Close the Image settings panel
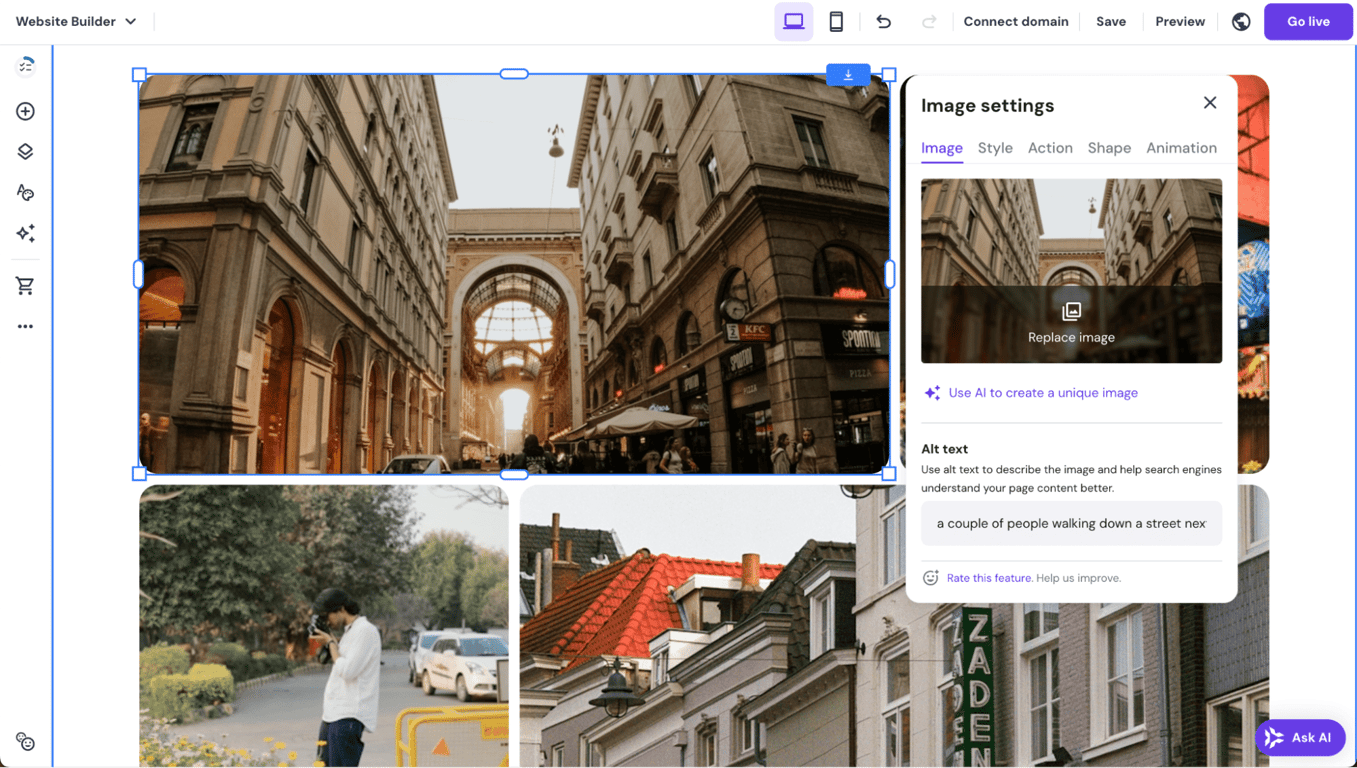1357x768 pixels. (x=1210, y=102)
